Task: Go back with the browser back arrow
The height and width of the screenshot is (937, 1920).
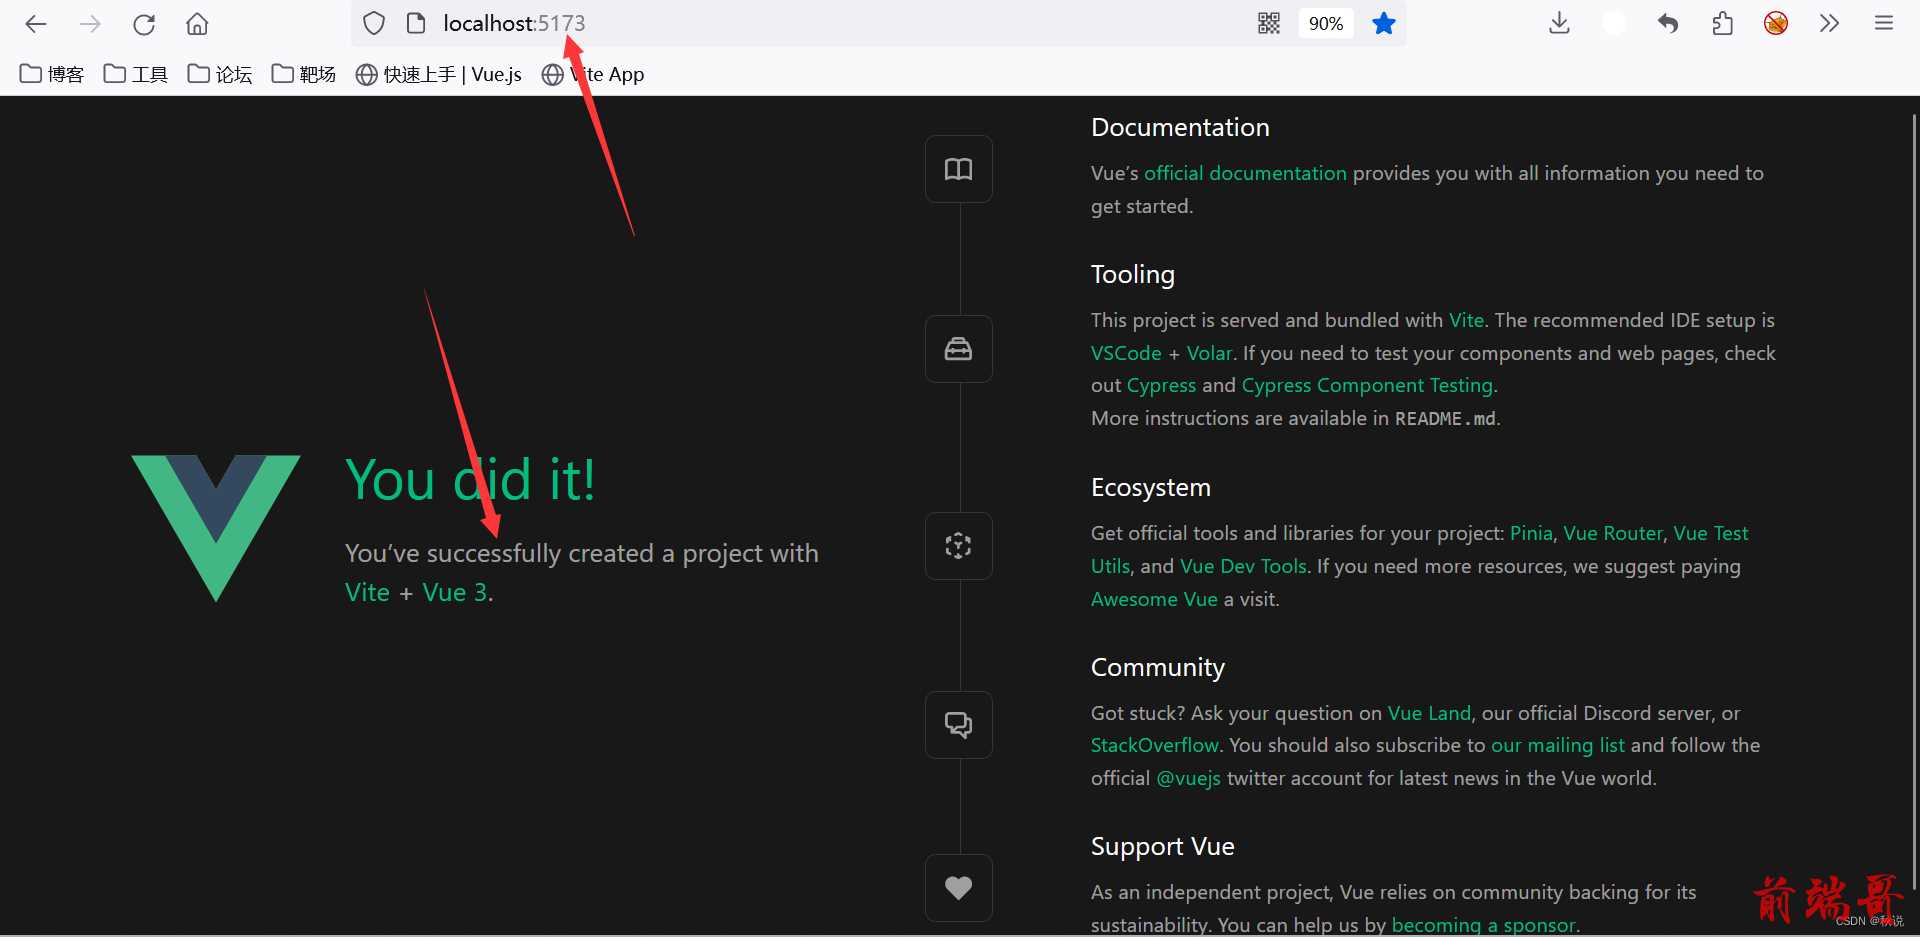Action: pyautogui.click(x=36, y=24)
